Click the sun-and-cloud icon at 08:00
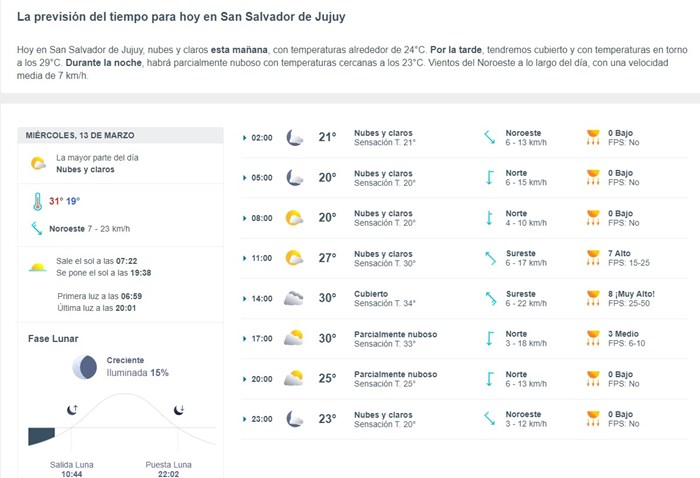Image resolution: width=700 pixels, height=478 pixels. (294, 218)
